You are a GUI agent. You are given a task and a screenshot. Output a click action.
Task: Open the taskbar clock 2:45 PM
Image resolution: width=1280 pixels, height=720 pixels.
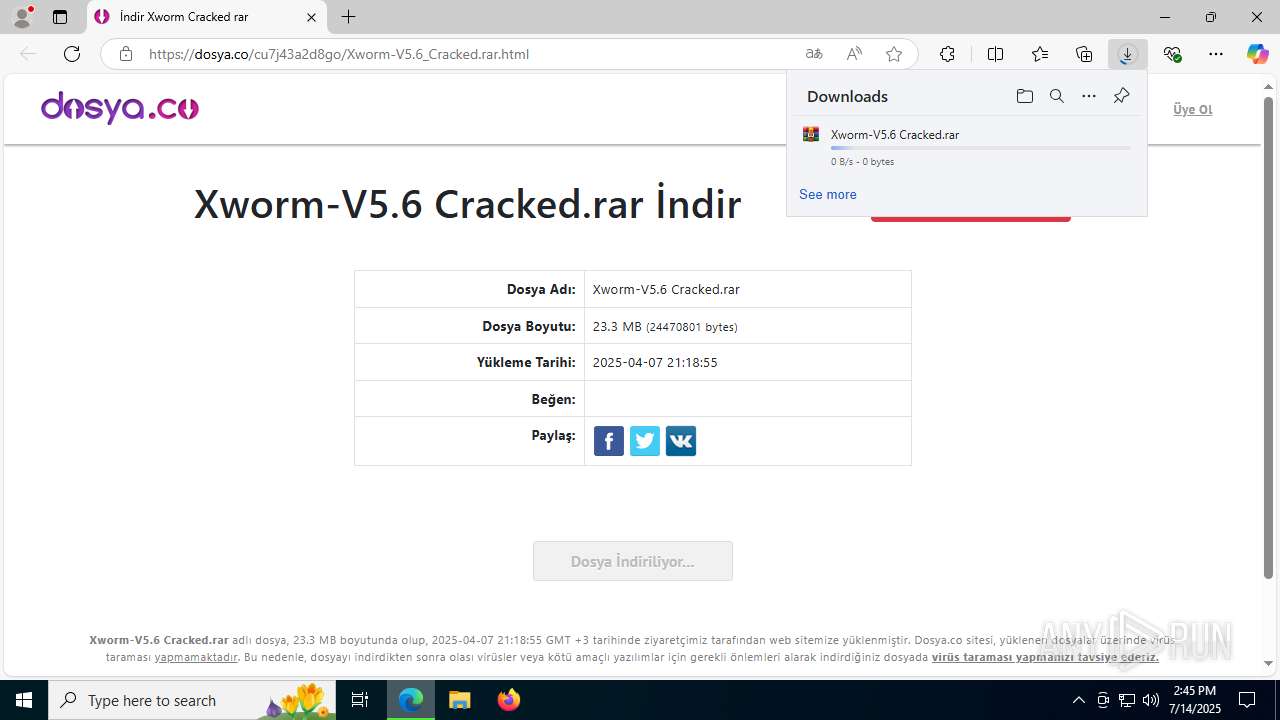tap(1196, 700)
